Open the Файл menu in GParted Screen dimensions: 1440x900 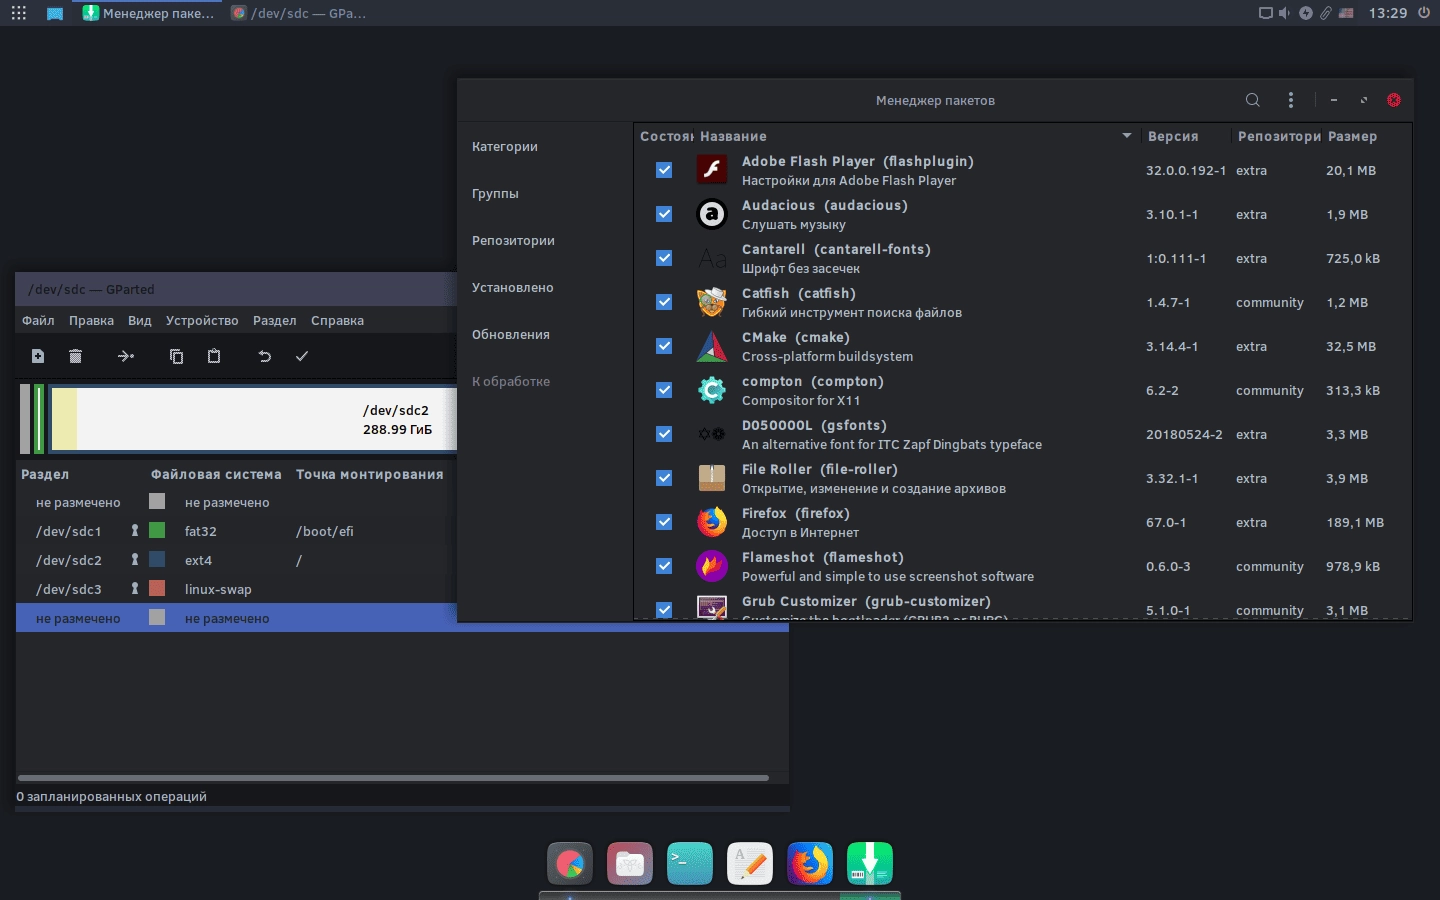(x=38, y=320)
